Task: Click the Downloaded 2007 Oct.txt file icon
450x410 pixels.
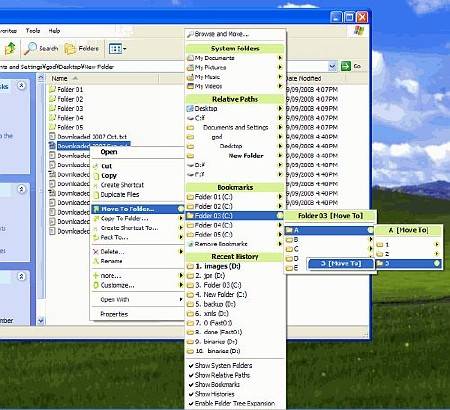Action: pyautogui.click(x=52, y=136)
